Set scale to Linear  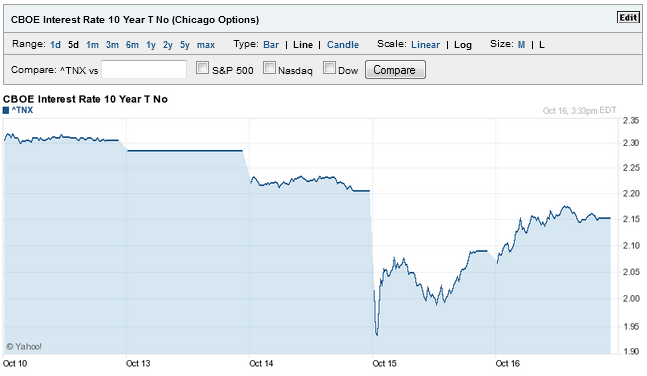tap(425, 45)
